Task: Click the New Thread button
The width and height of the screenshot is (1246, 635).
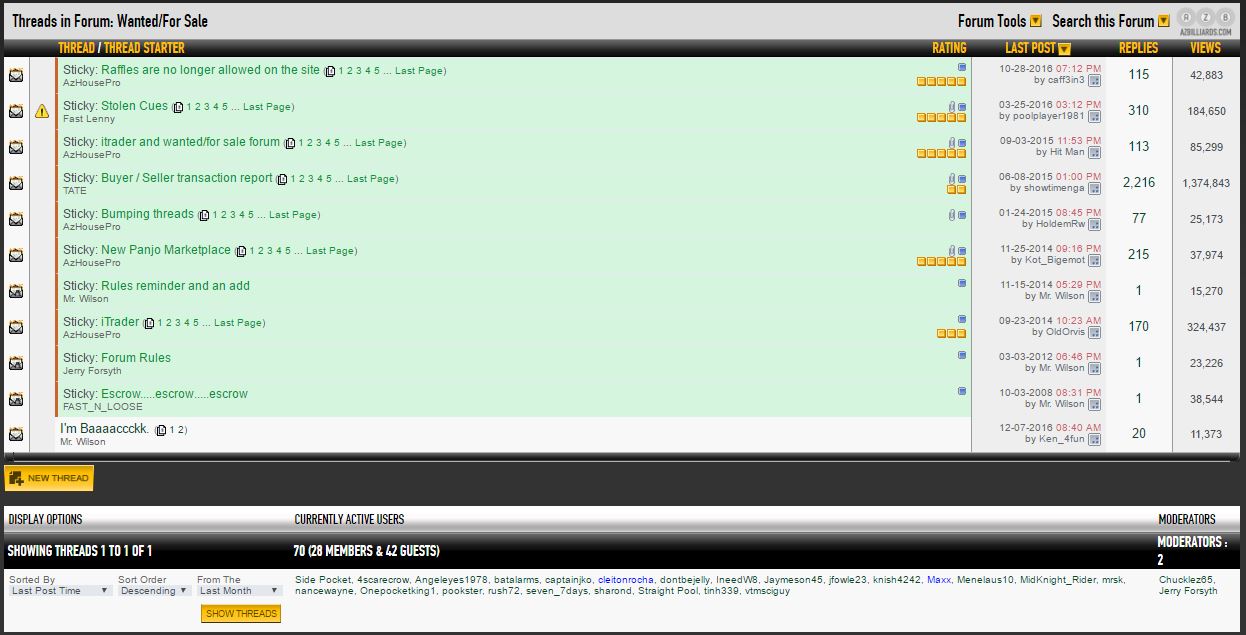Action: pyautogui.click(x=49, y=478)
